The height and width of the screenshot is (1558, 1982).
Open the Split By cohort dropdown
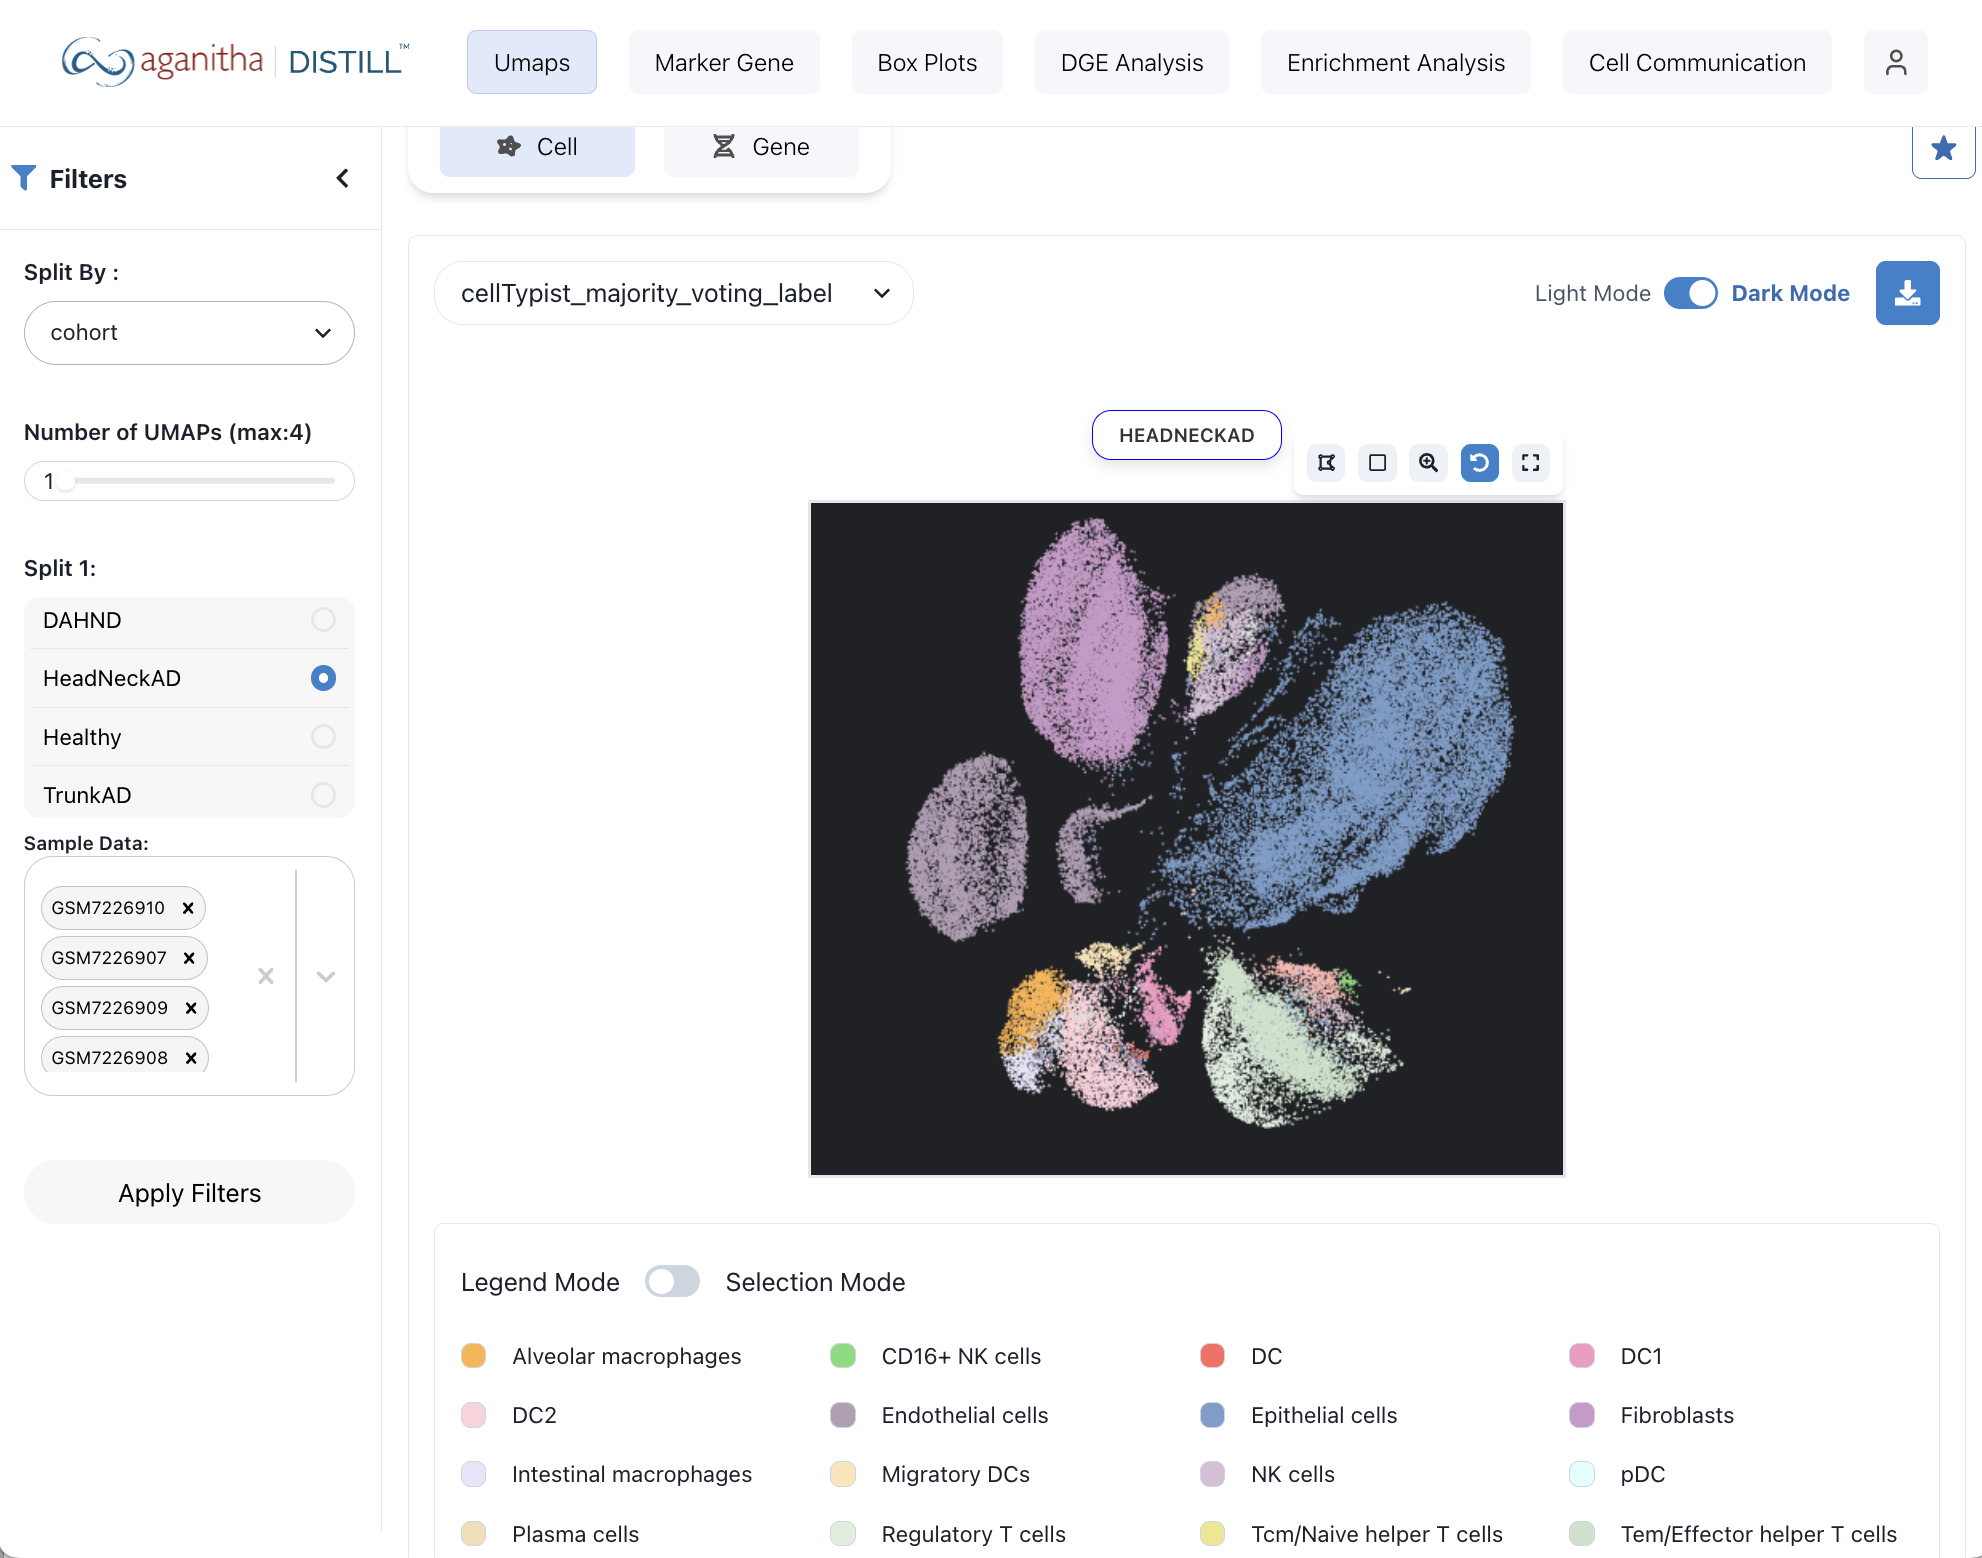[x=189, y=333]
